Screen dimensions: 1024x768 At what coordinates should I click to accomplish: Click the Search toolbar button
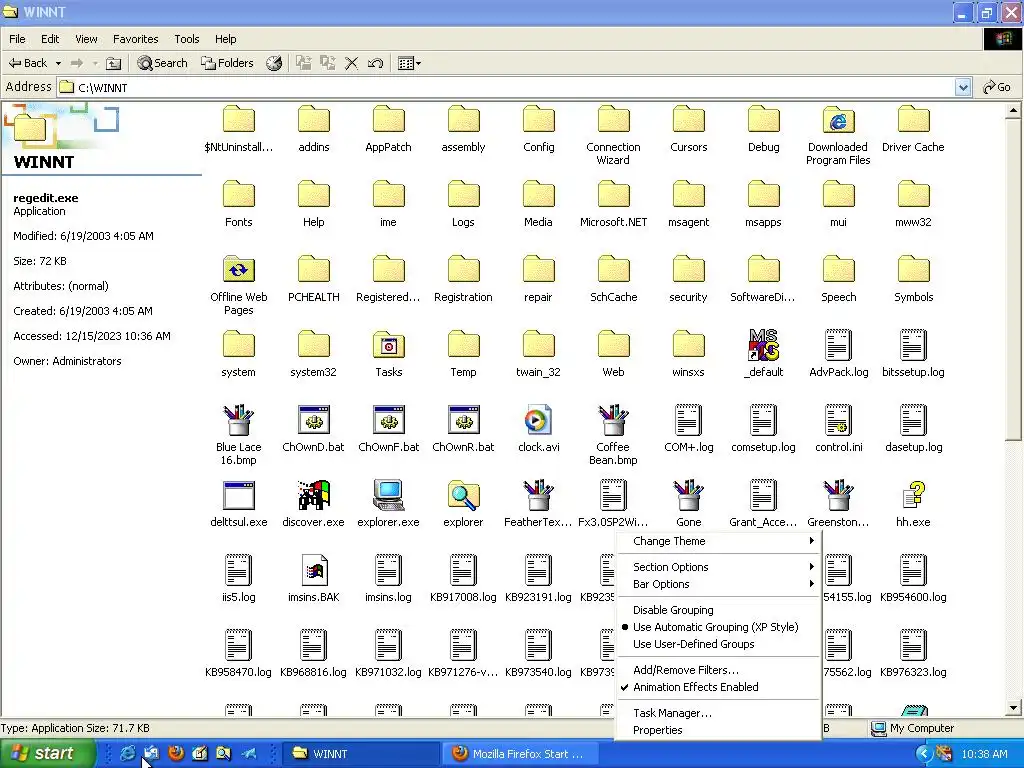pyautogui.click(x=163, y=63)
